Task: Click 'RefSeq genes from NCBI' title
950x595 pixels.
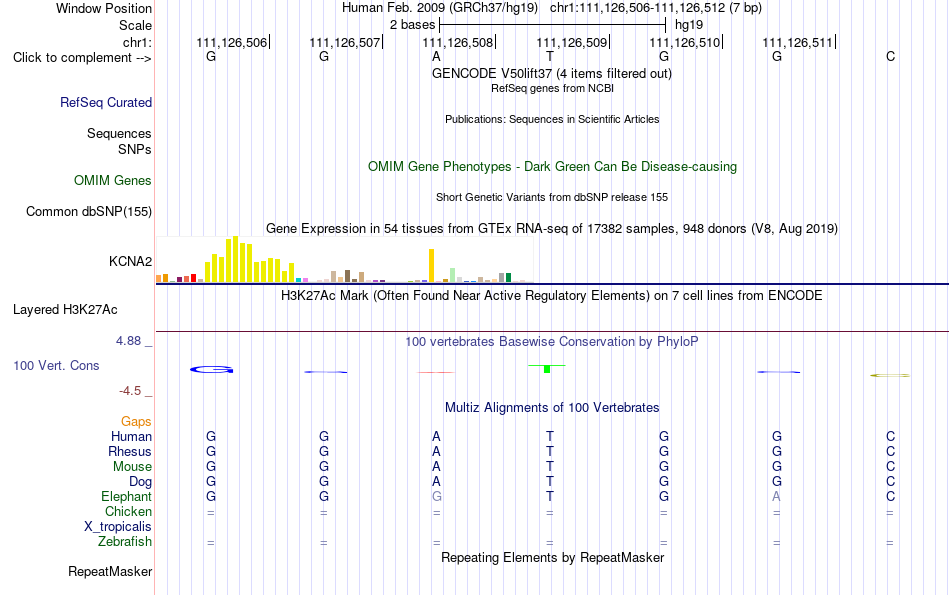Action: [553, 88]
